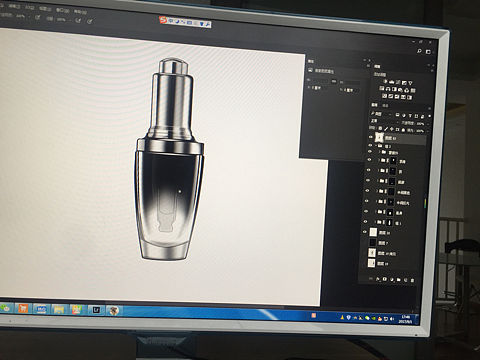
Task: Open the folder icon on the taskbar
Action: coord(59,310)
